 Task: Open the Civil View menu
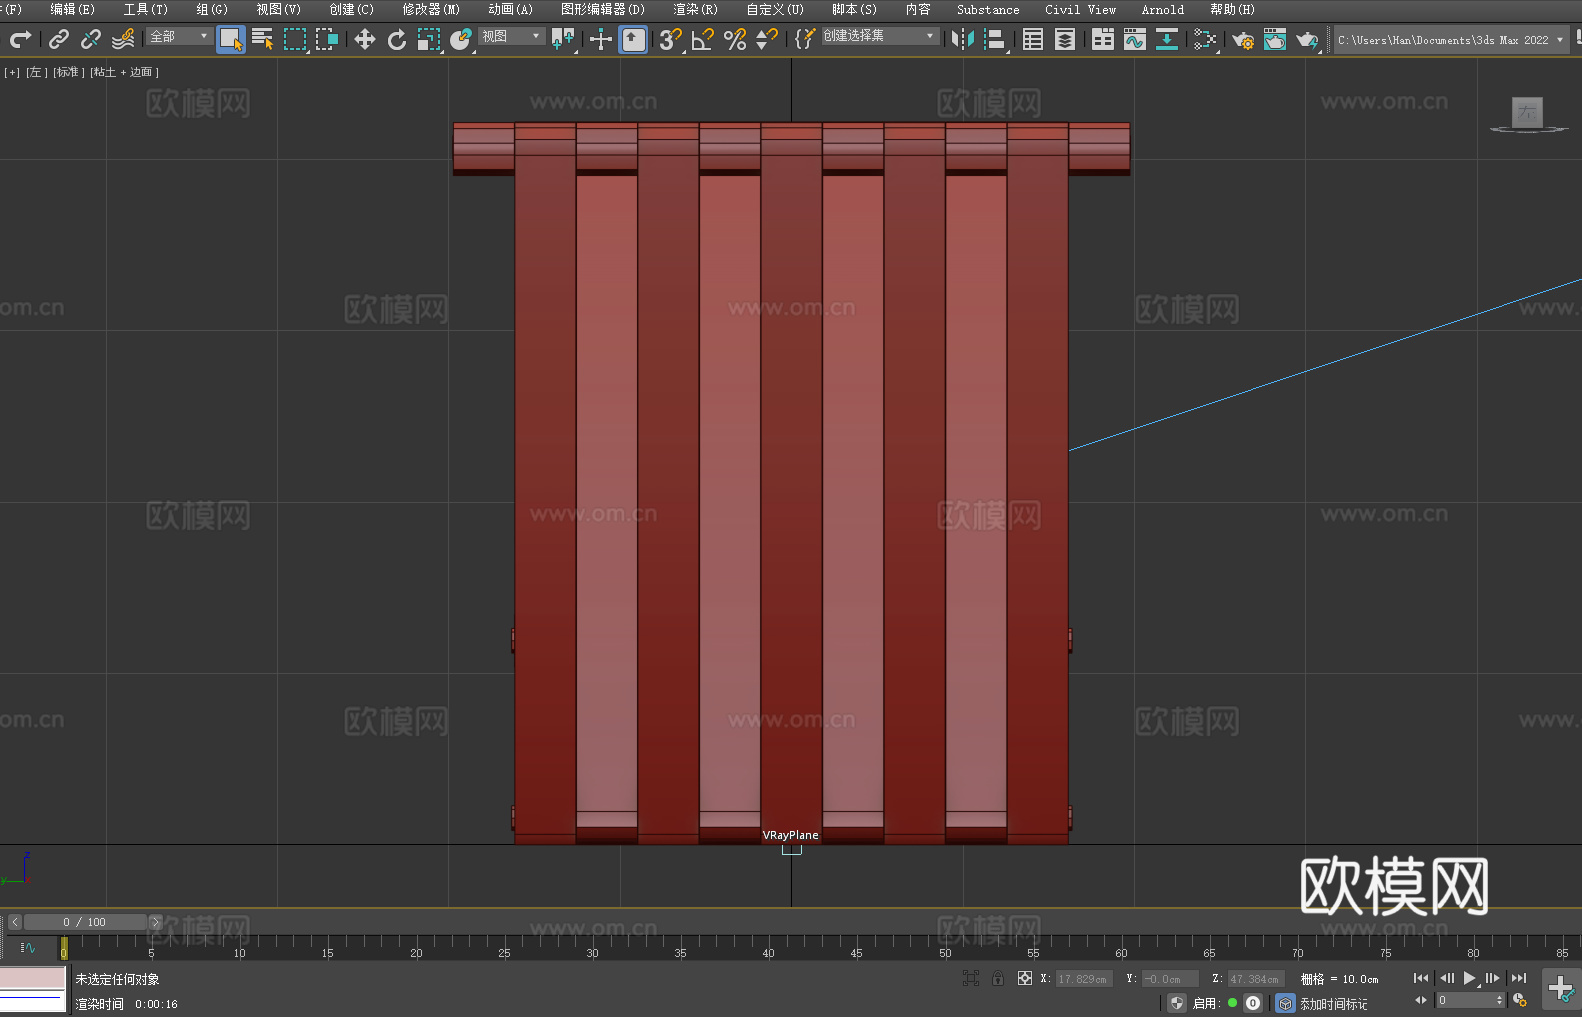pyautogui.click(x=1080, y=9)
